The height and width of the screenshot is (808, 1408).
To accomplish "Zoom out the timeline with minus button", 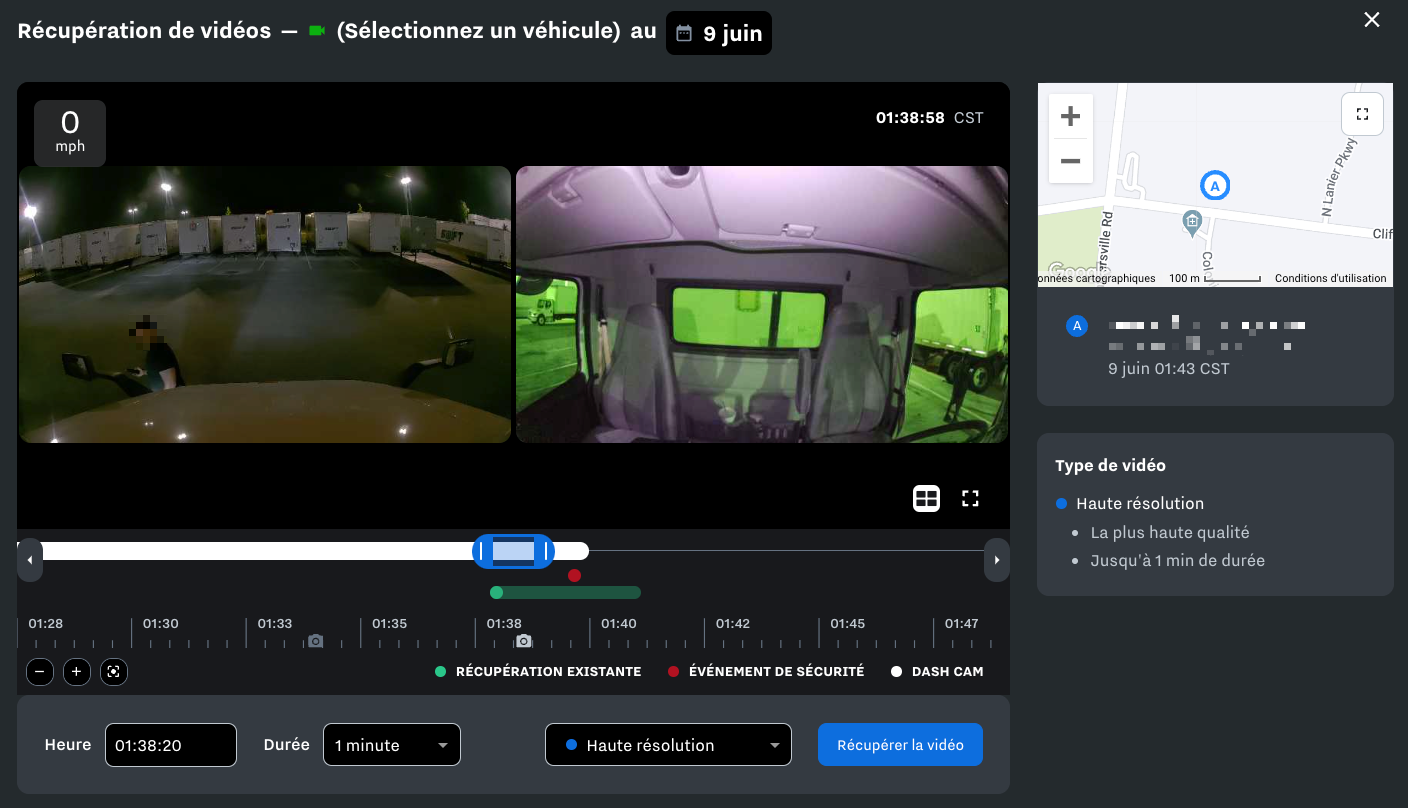I will (x=39, y=672).
